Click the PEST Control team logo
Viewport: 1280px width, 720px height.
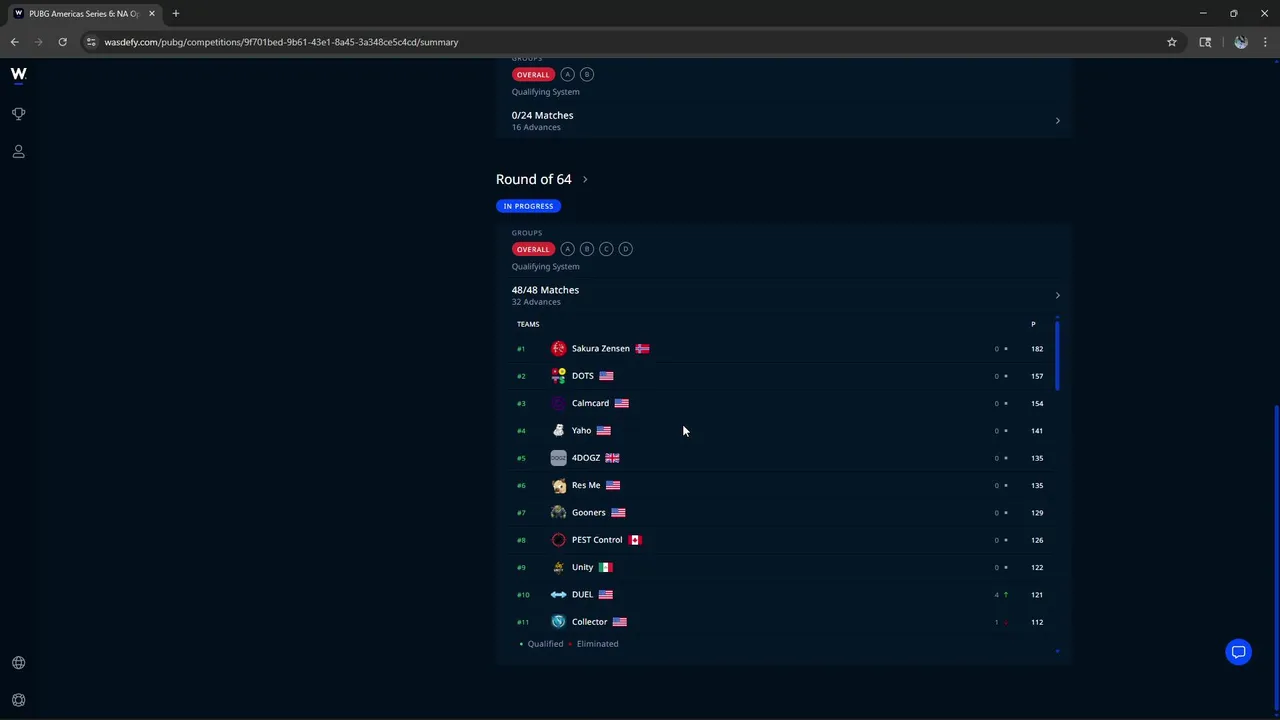pyautogui.click(x=558, y=540)
